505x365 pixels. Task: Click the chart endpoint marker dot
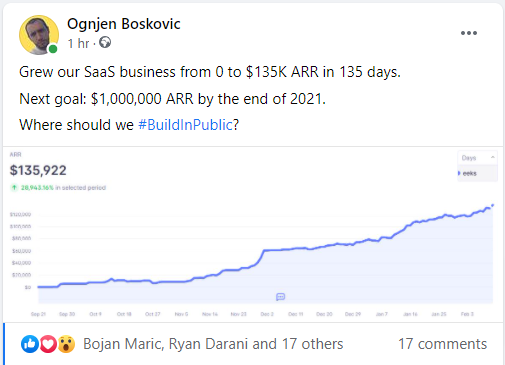coord(493,205)
